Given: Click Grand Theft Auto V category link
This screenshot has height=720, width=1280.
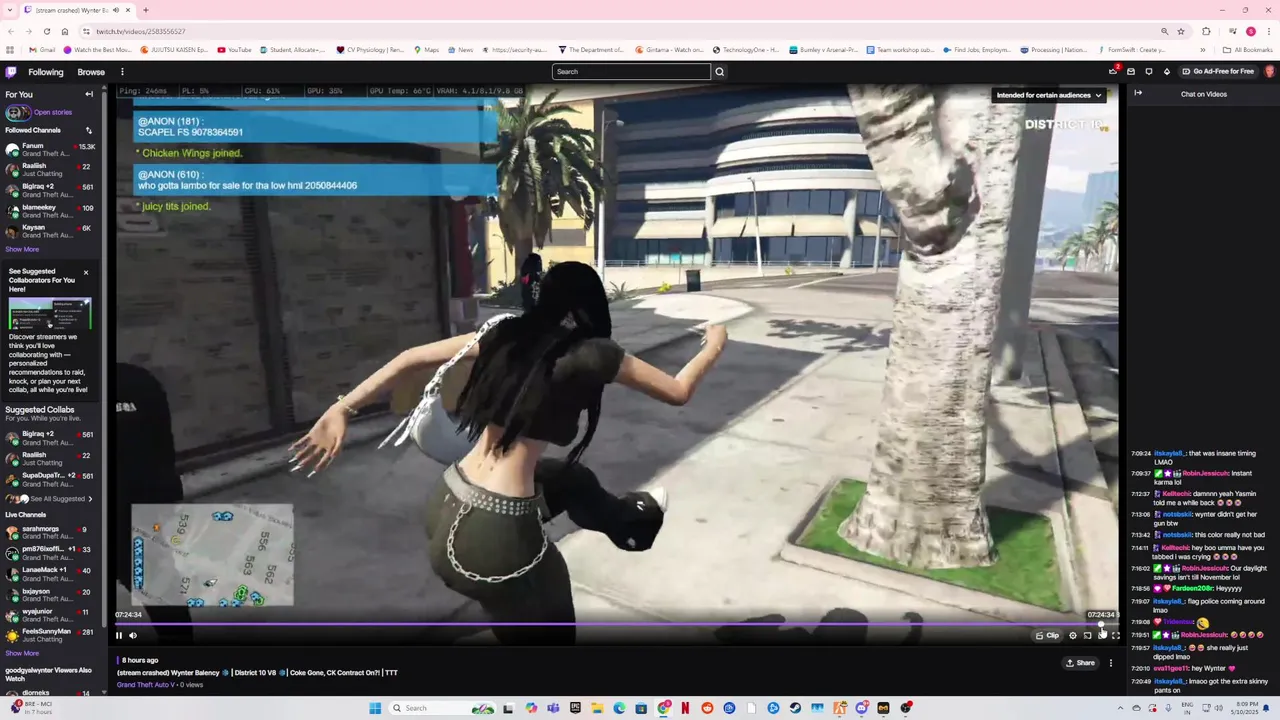Looking at the screenshot, I should pos(145,685).
